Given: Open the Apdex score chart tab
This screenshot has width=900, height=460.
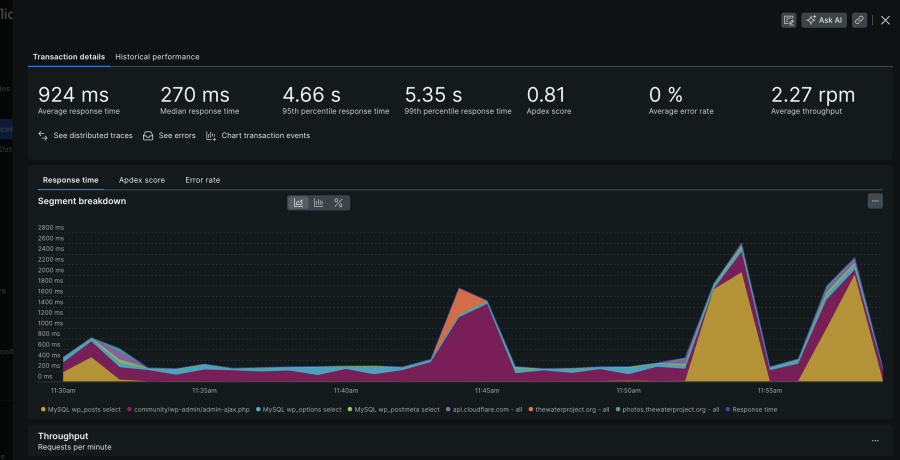Looking at the screenshot, I should [x=142, y=180].
